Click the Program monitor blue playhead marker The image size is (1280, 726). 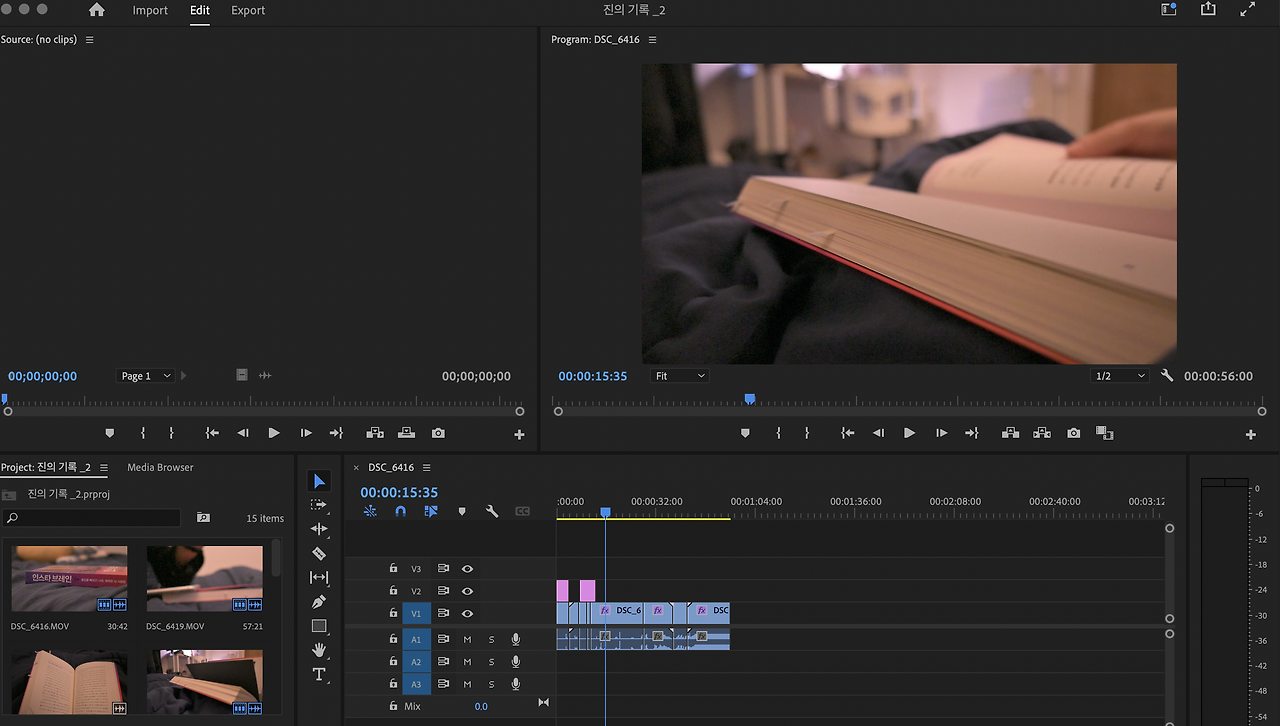tap(749, 399)
